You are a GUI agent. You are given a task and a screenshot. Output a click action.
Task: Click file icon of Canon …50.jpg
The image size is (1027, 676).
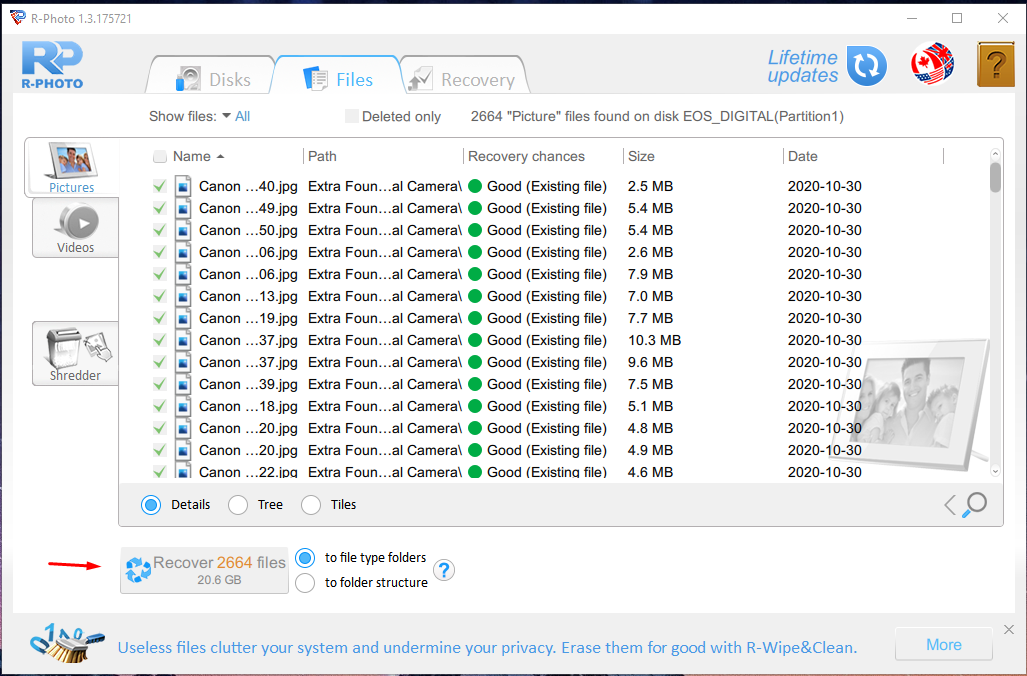pos(183,230)
